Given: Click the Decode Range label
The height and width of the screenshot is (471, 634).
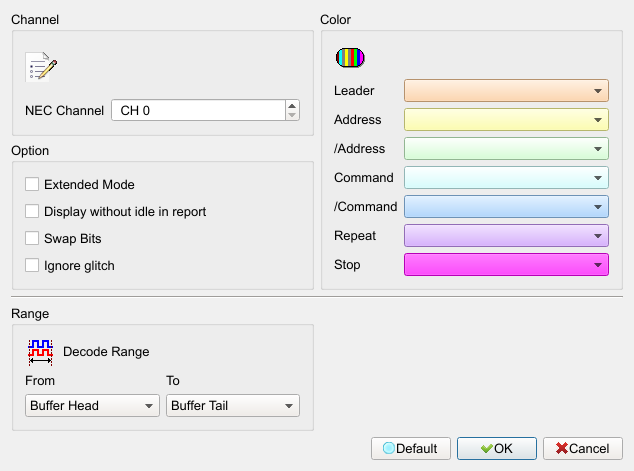Looking at the screenshot, I should tap(106, 352).
